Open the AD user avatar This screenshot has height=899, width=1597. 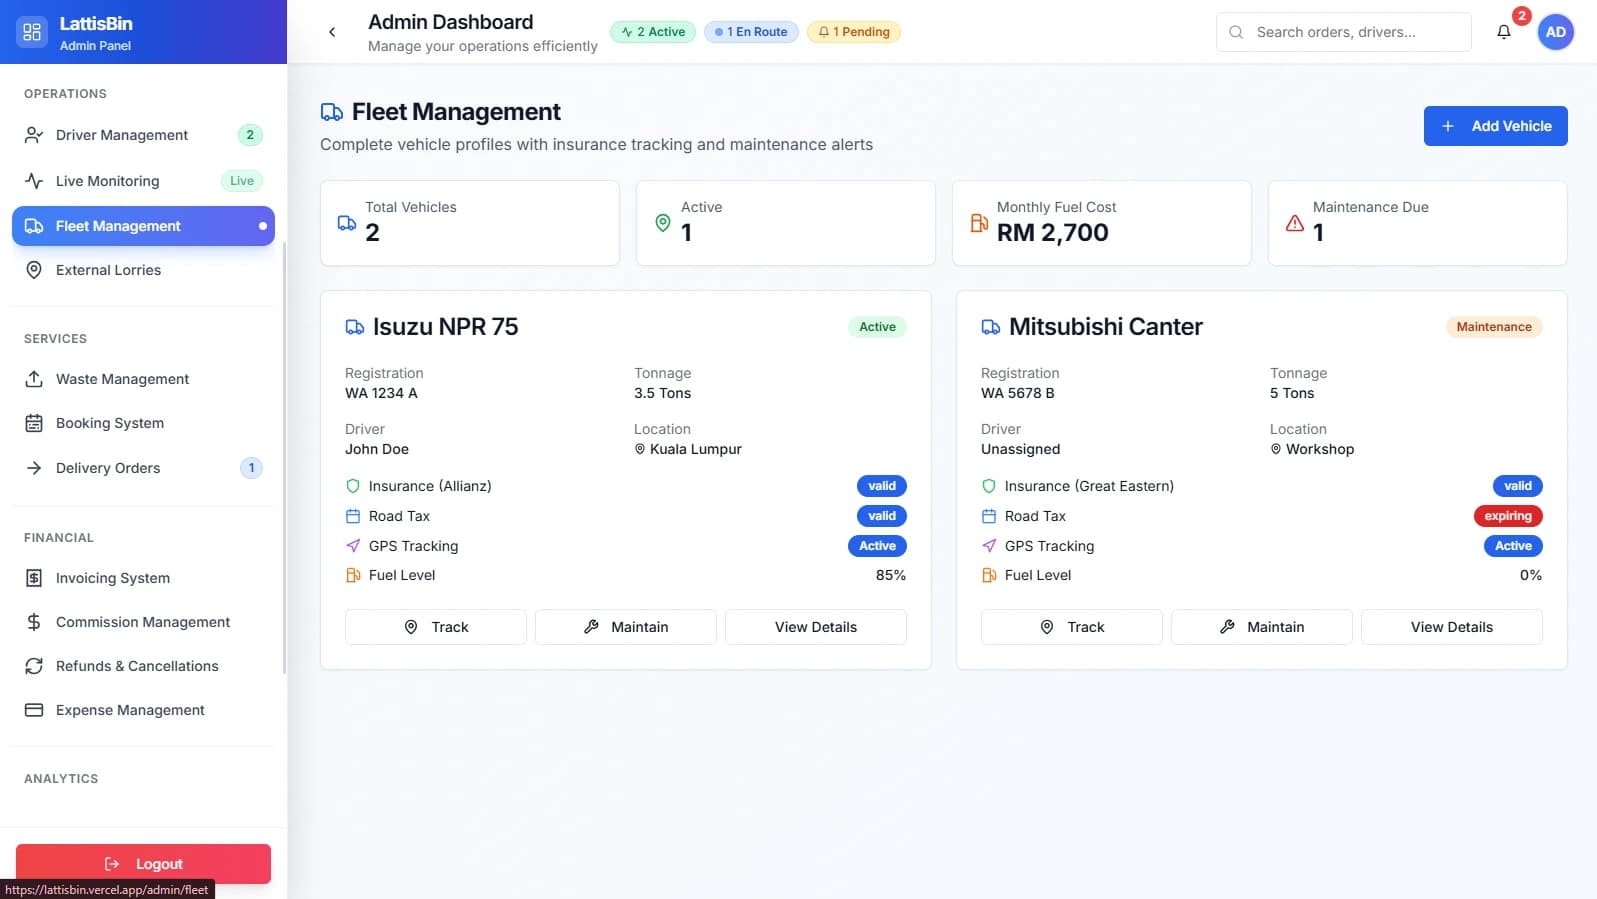(x=1555, y=32)
